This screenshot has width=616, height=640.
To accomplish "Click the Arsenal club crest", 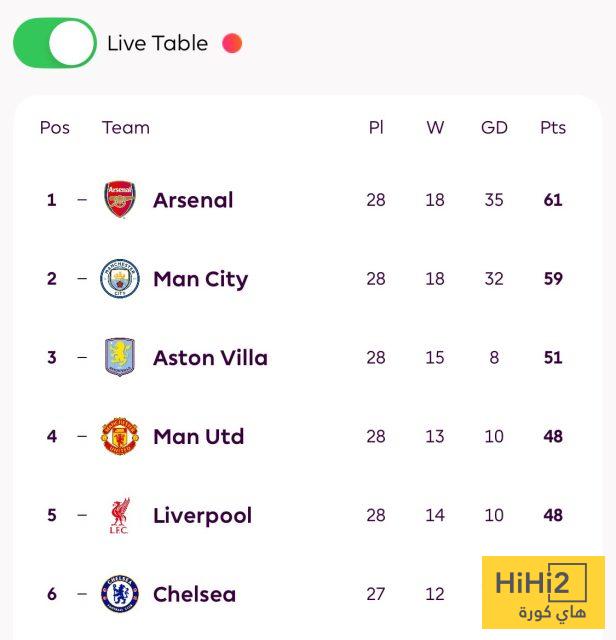I will 120,200.
